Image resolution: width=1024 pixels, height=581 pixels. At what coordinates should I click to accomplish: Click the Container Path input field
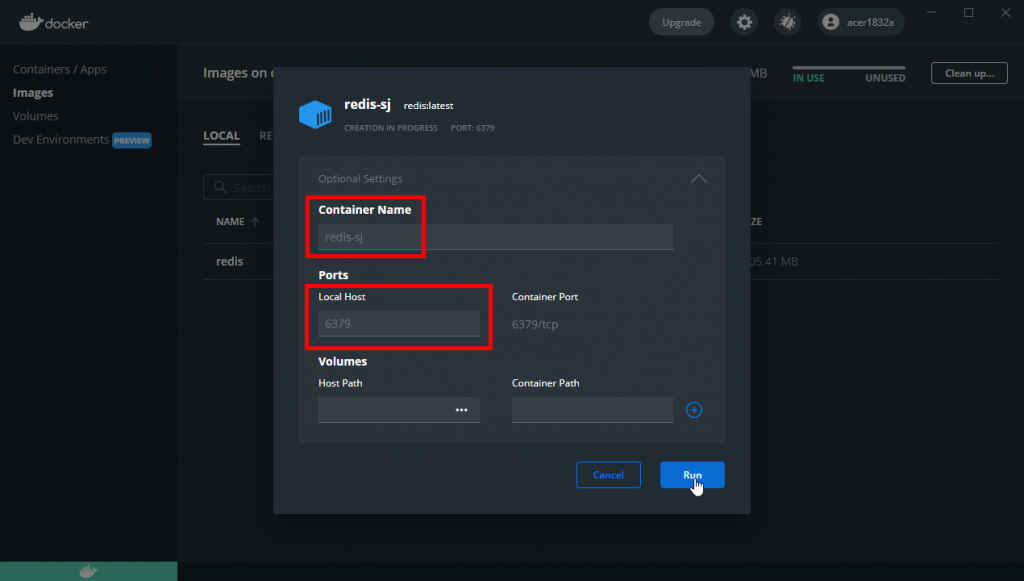click(x=592, y=410)
